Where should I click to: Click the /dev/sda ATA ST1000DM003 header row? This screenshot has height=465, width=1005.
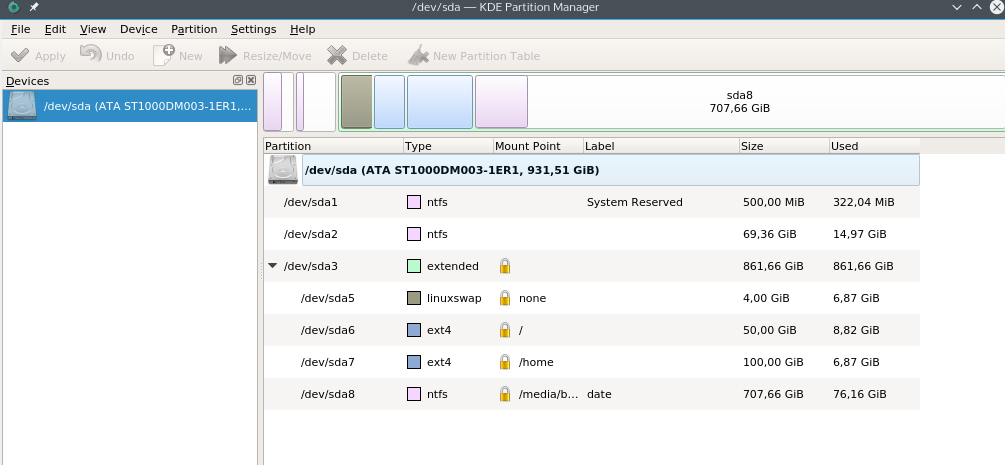point(611,170)
